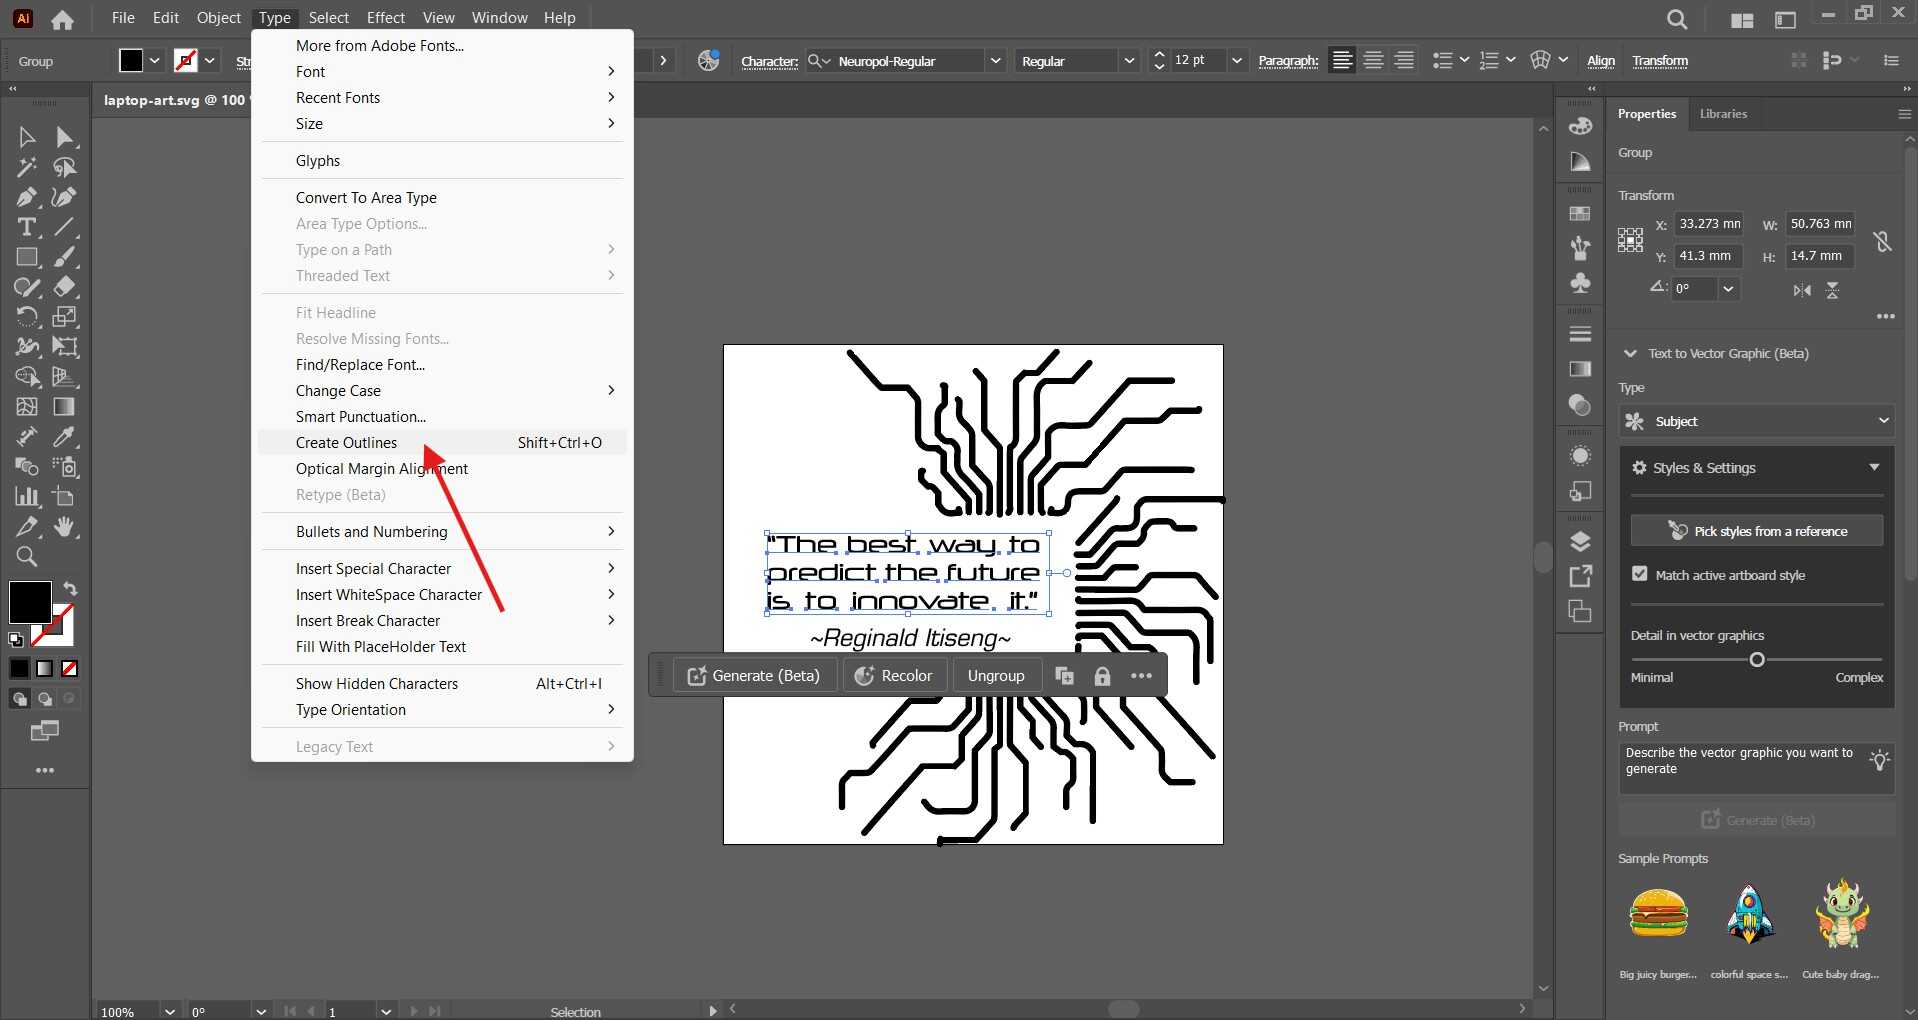Select the Eyedropper tool

coord(65,437)
